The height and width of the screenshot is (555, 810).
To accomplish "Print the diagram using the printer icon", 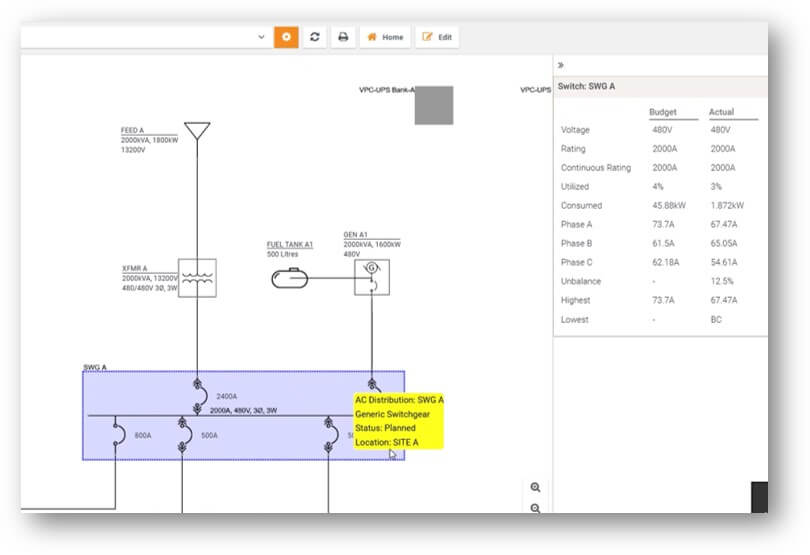I will [343, 37].
